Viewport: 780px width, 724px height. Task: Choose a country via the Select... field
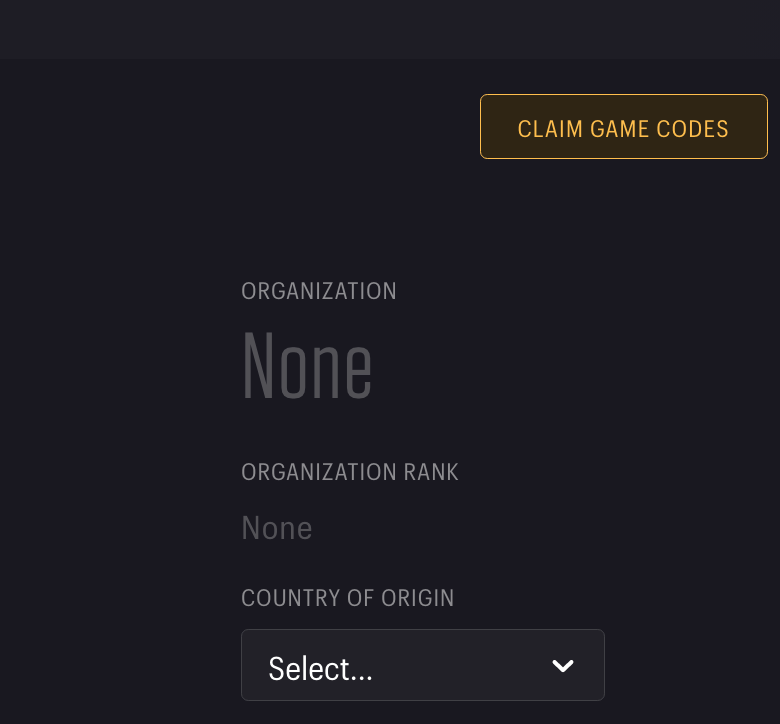pos(320,669)
